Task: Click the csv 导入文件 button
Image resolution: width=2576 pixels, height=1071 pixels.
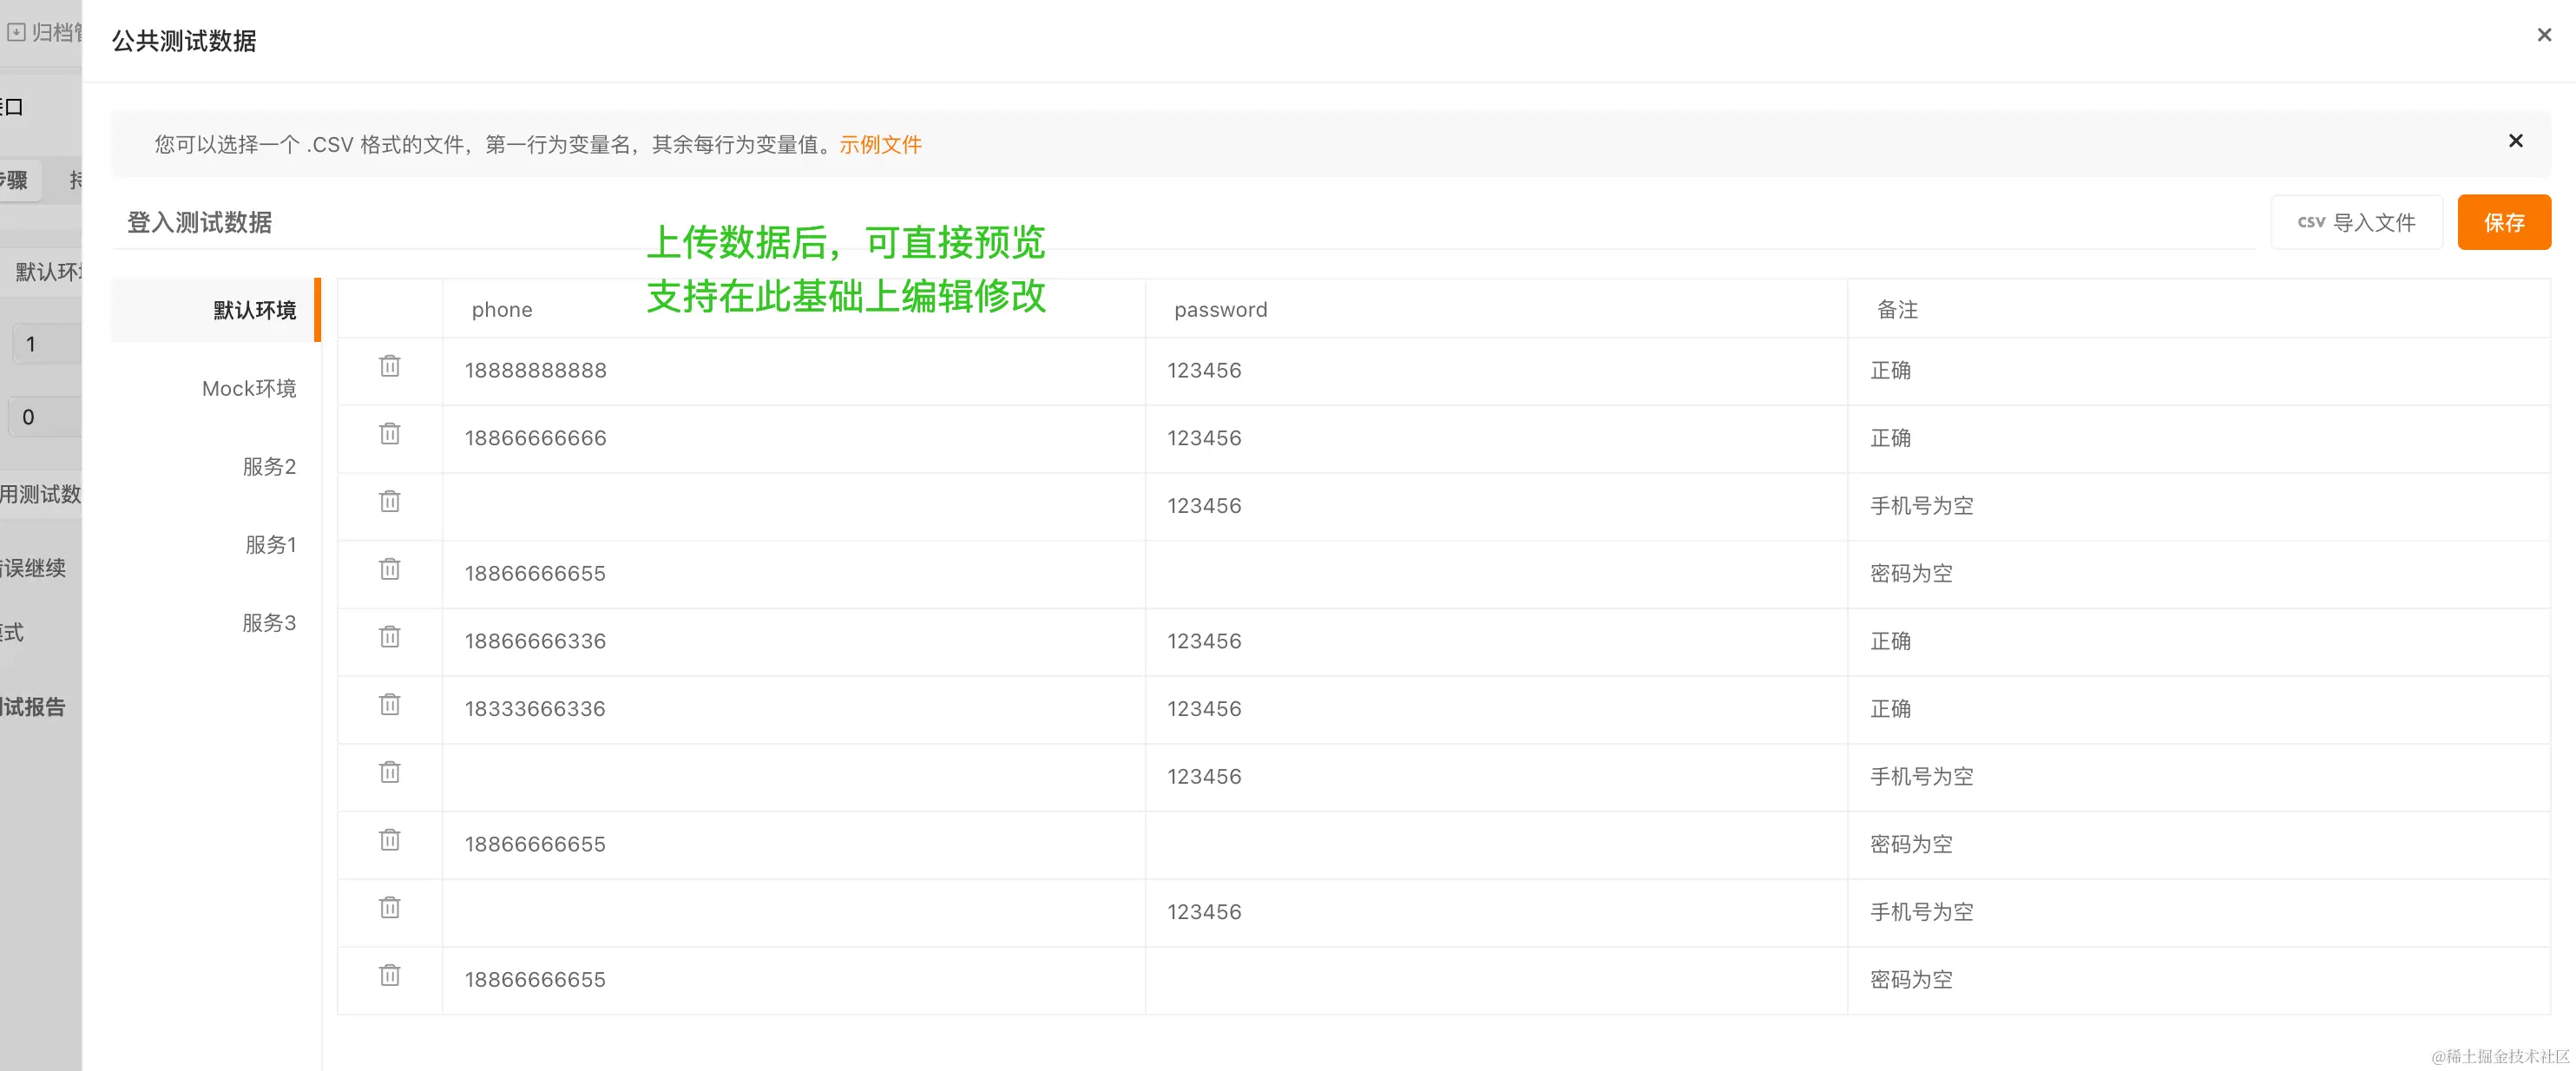Action: coord(2356,222)
